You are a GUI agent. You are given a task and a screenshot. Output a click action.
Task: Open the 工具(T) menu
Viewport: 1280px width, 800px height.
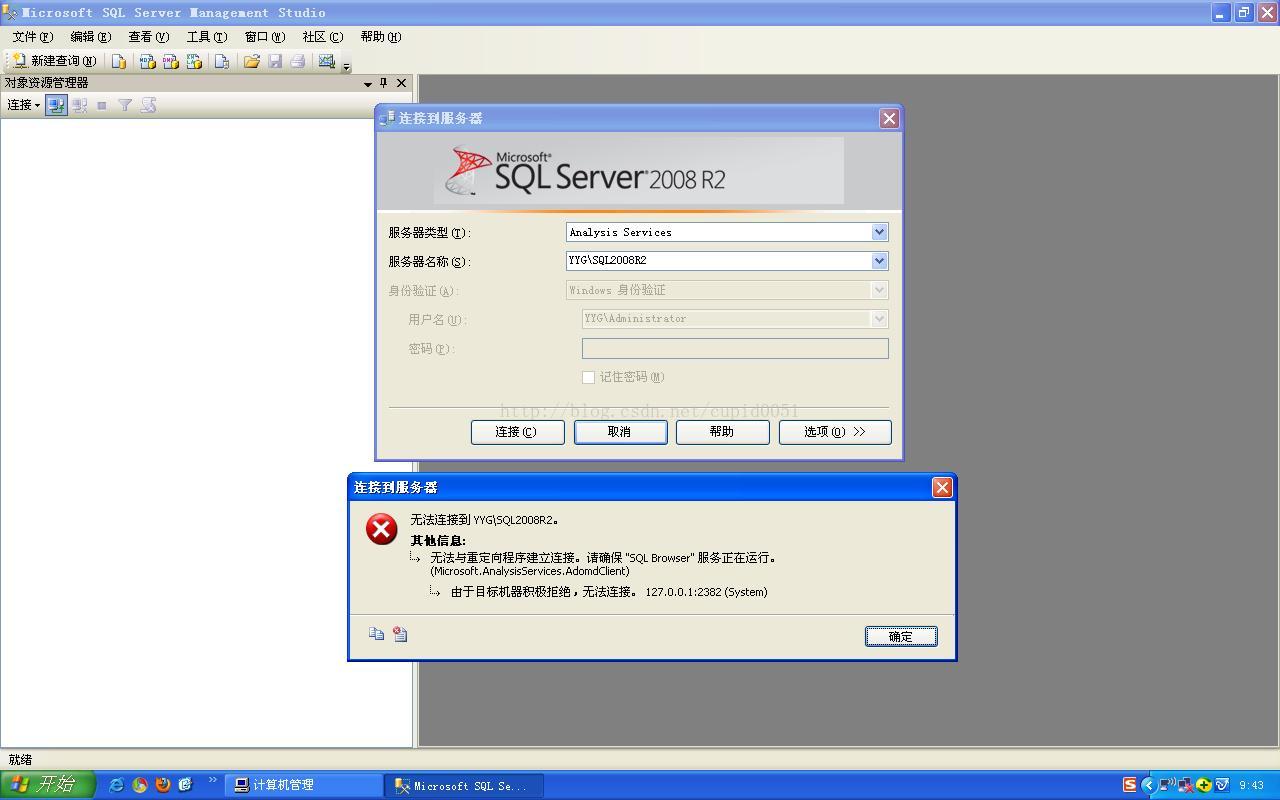[207, 36]
